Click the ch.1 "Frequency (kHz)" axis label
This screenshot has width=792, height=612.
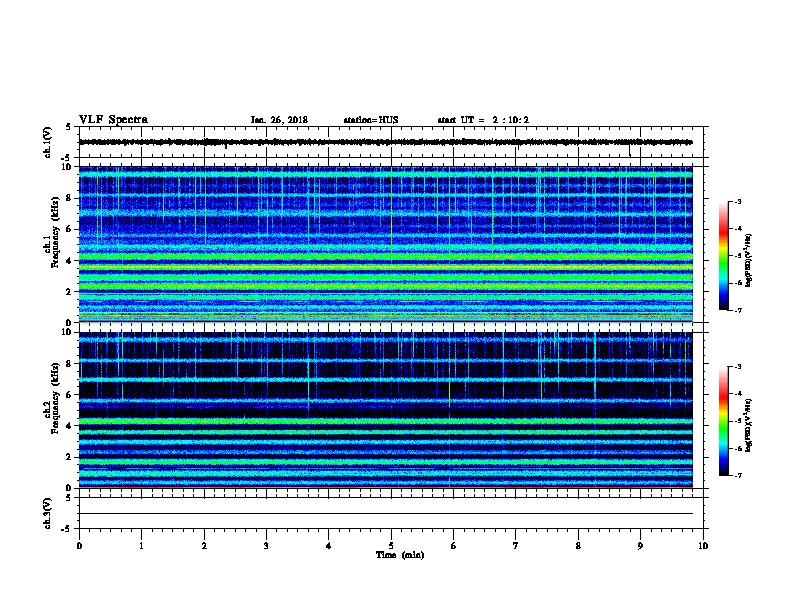pyautogui.click(x=55, y=232)
